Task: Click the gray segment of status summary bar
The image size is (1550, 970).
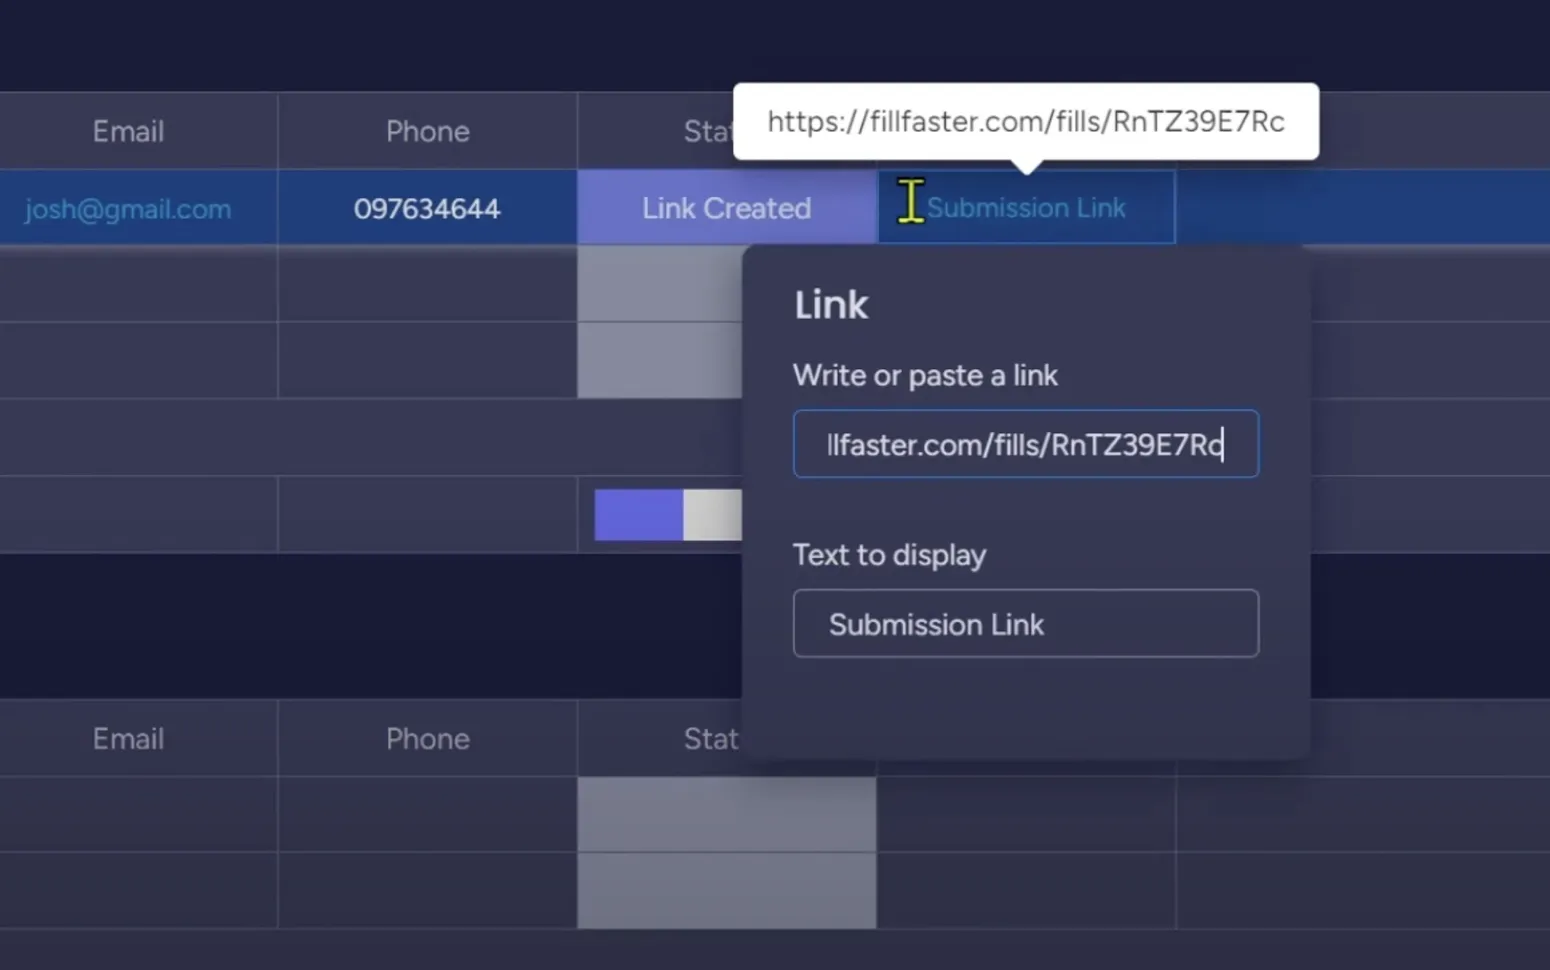Action: point(713,515)
